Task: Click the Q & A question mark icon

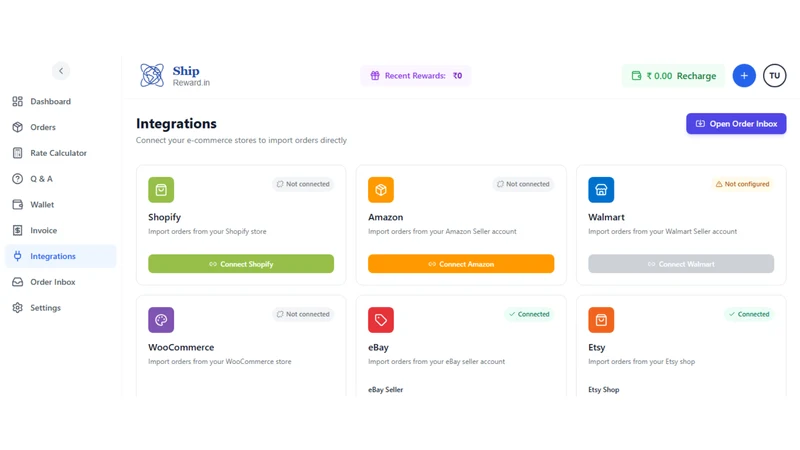Action: (17, 179)
